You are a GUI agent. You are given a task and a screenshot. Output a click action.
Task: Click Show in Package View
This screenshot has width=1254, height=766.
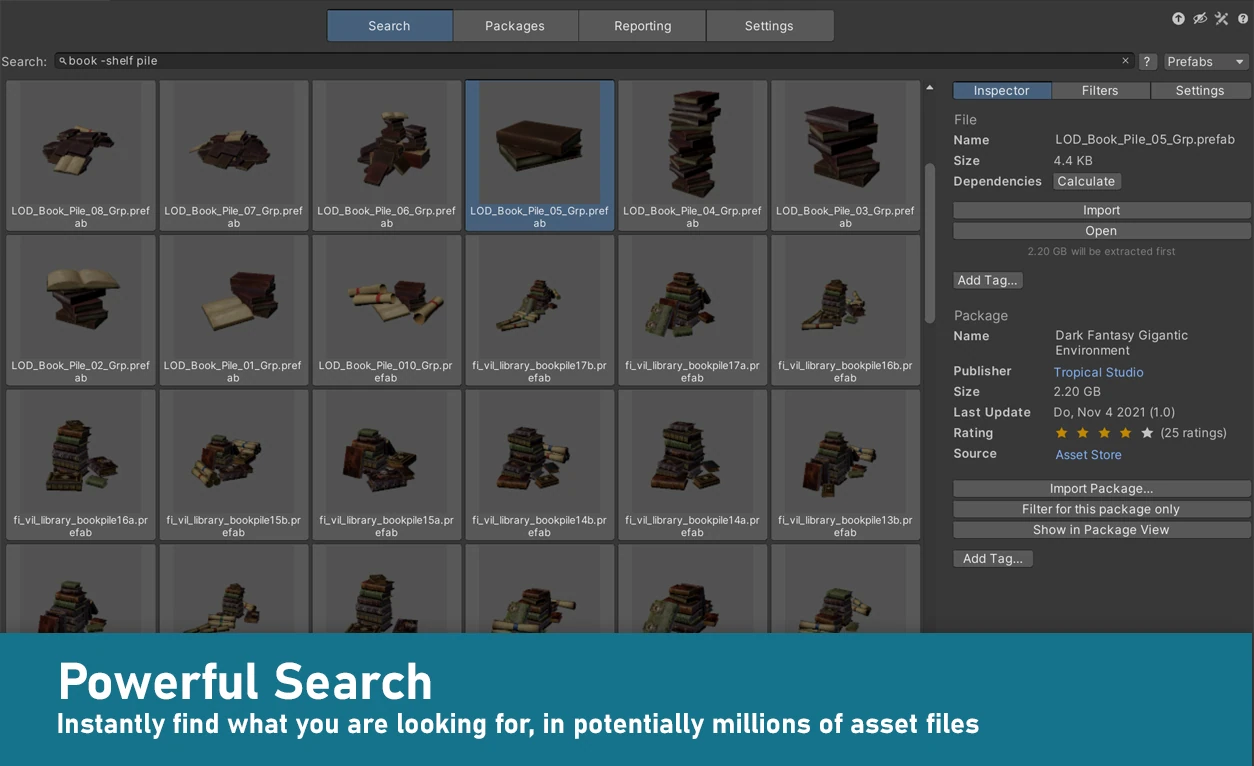1102,530
